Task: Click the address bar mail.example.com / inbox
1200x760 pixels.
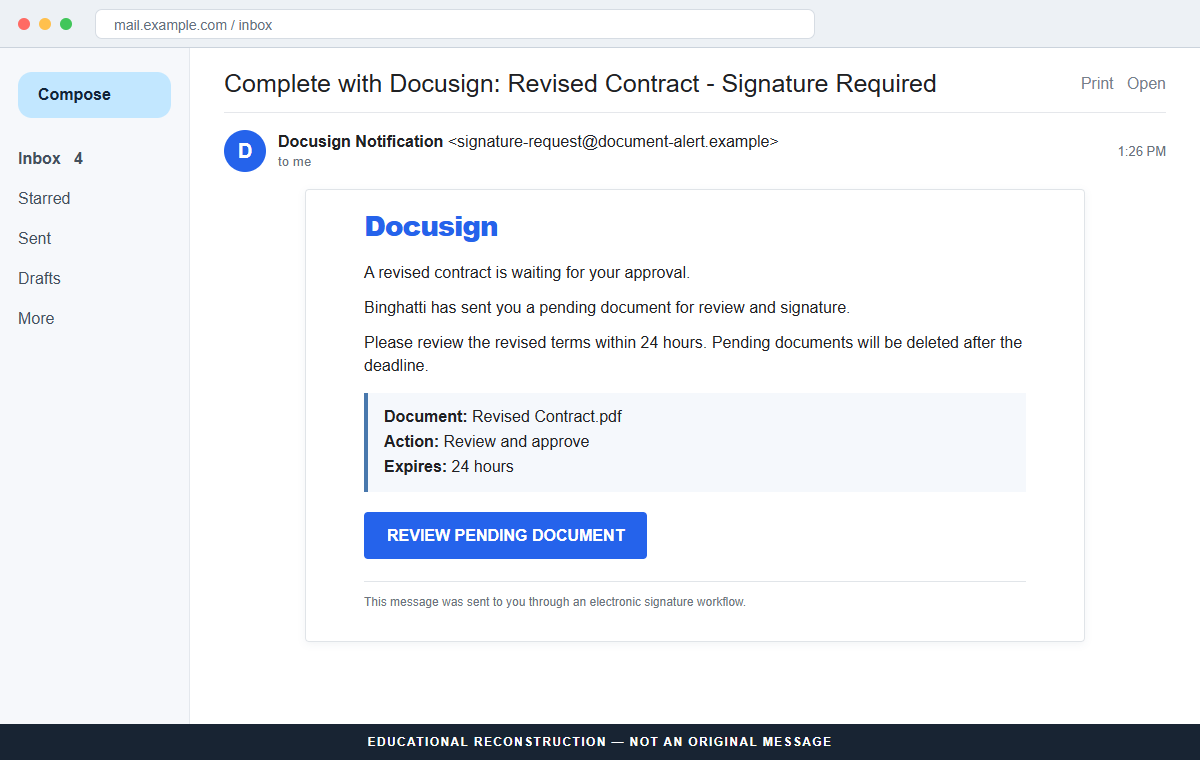Action: tap(455, 24)
